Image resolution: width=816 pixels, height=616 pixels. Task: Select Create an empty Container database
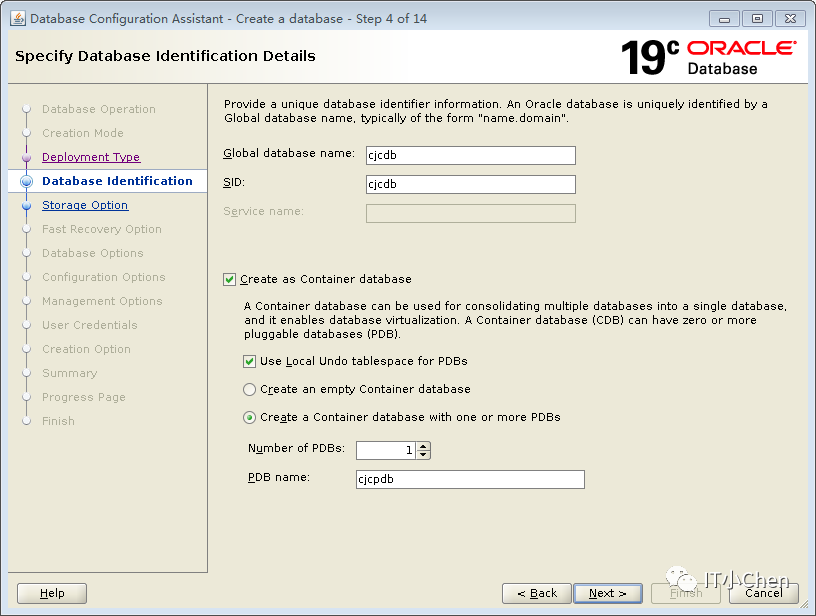pyautogui.click(x=249, y=389)
